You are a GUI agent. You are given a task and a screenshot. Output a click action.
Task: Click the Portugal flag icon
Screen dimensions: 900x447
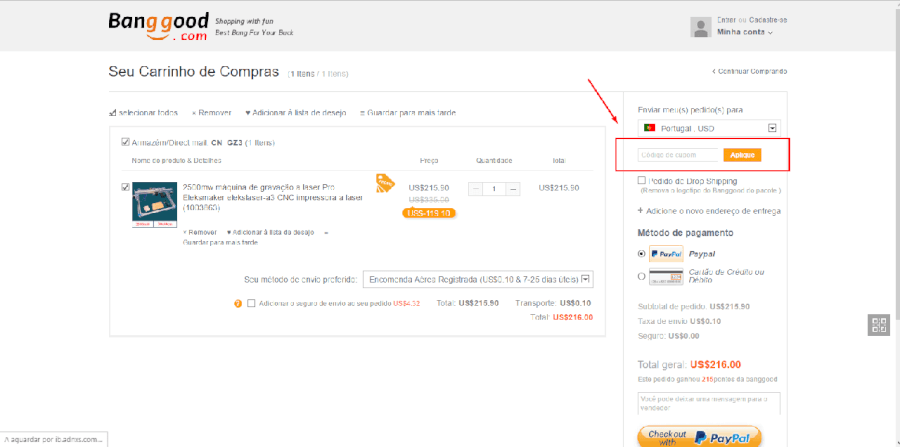point(650,128)
